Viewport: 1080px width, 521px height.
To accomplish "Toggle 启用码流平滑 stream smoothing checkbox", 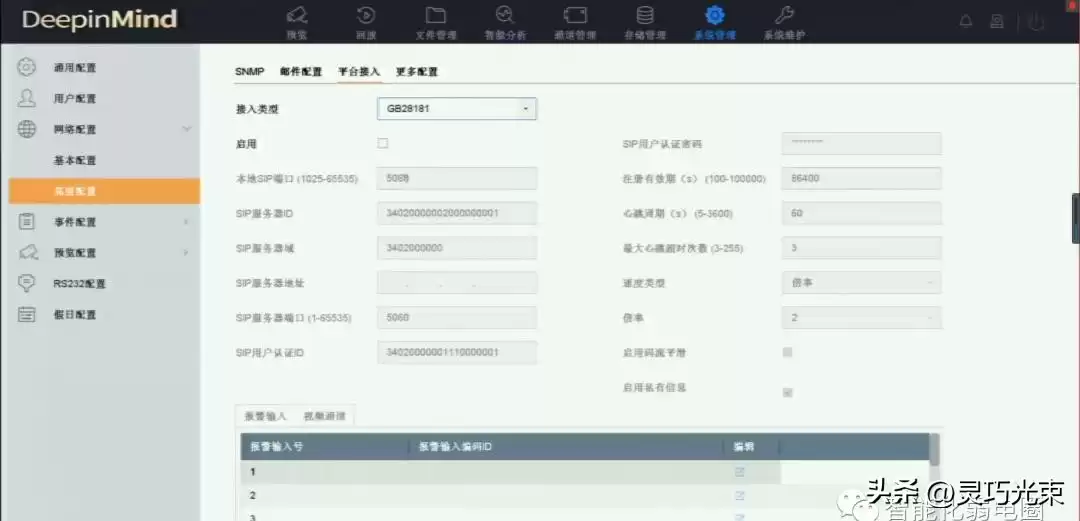I will coord(788,352).
